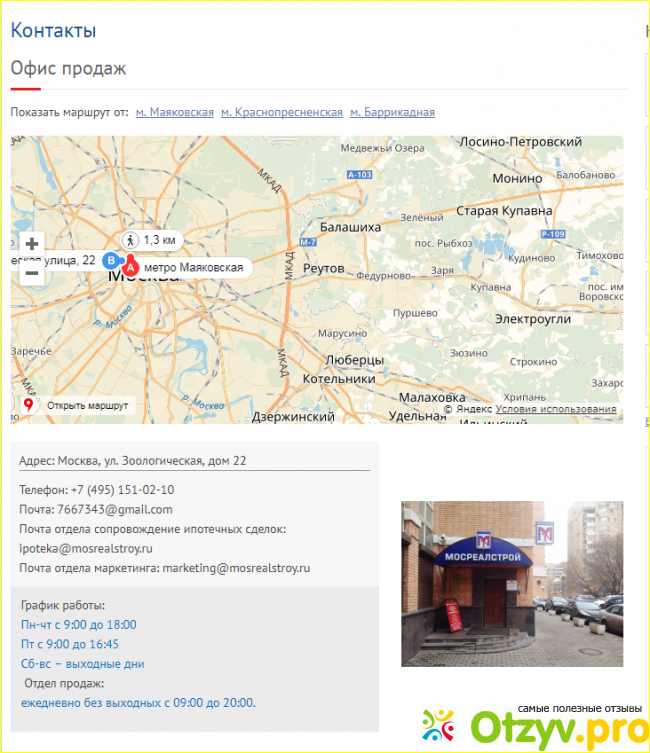Click the 1,3 км walking distance bubble
This screenshot has width=650, height=753.
tap(152, 240)
